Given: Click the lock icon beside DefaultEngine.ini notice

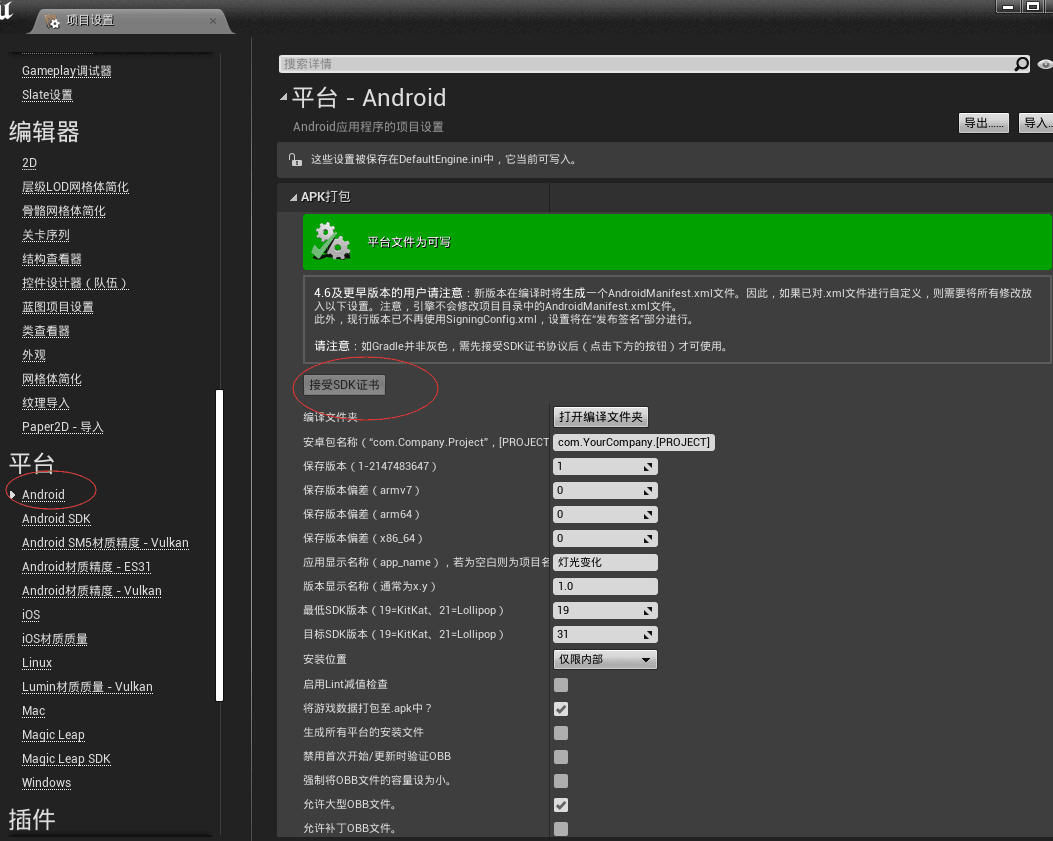Looking at the screenshot, I should coord(295,159).
